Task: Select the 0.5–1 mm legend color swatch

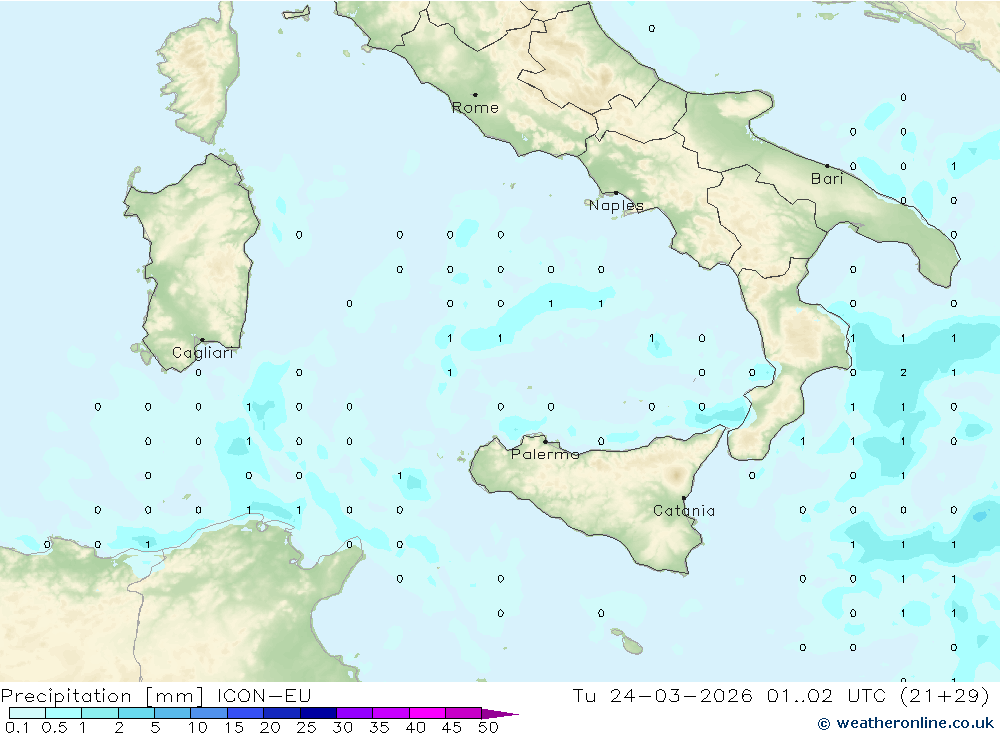Action: [64, 713]
